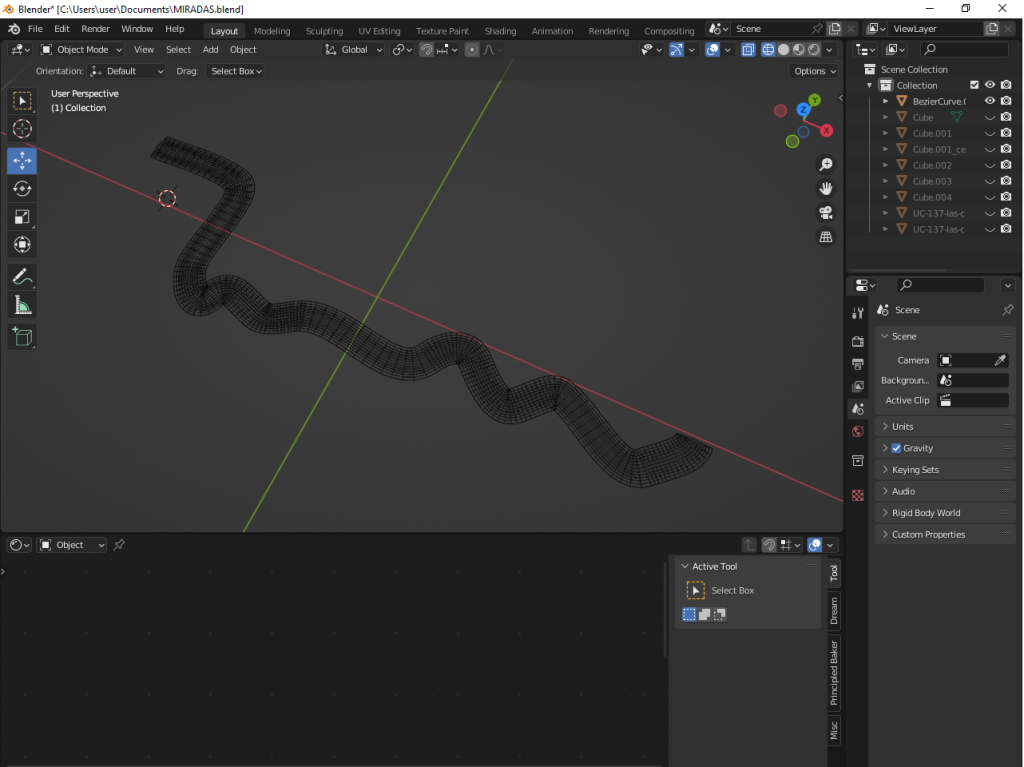The image size is (1024, 767).
Task: Open the Select Box drag dropdown
Action: pyautogui.click(x=236, y=71)
